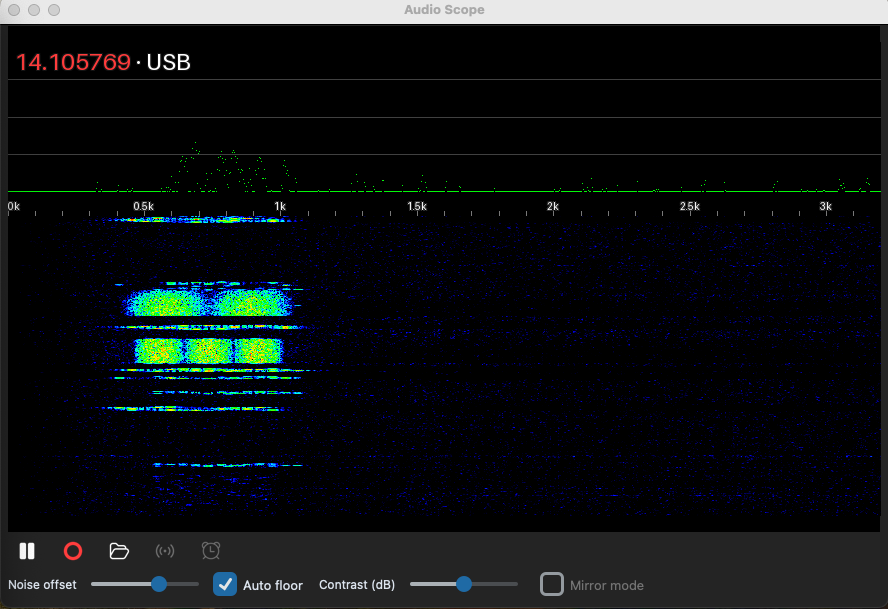This screenshot has height=609, width=888.
Task: Uncheck the Auto floor checkbox
Action: [225, 584]
